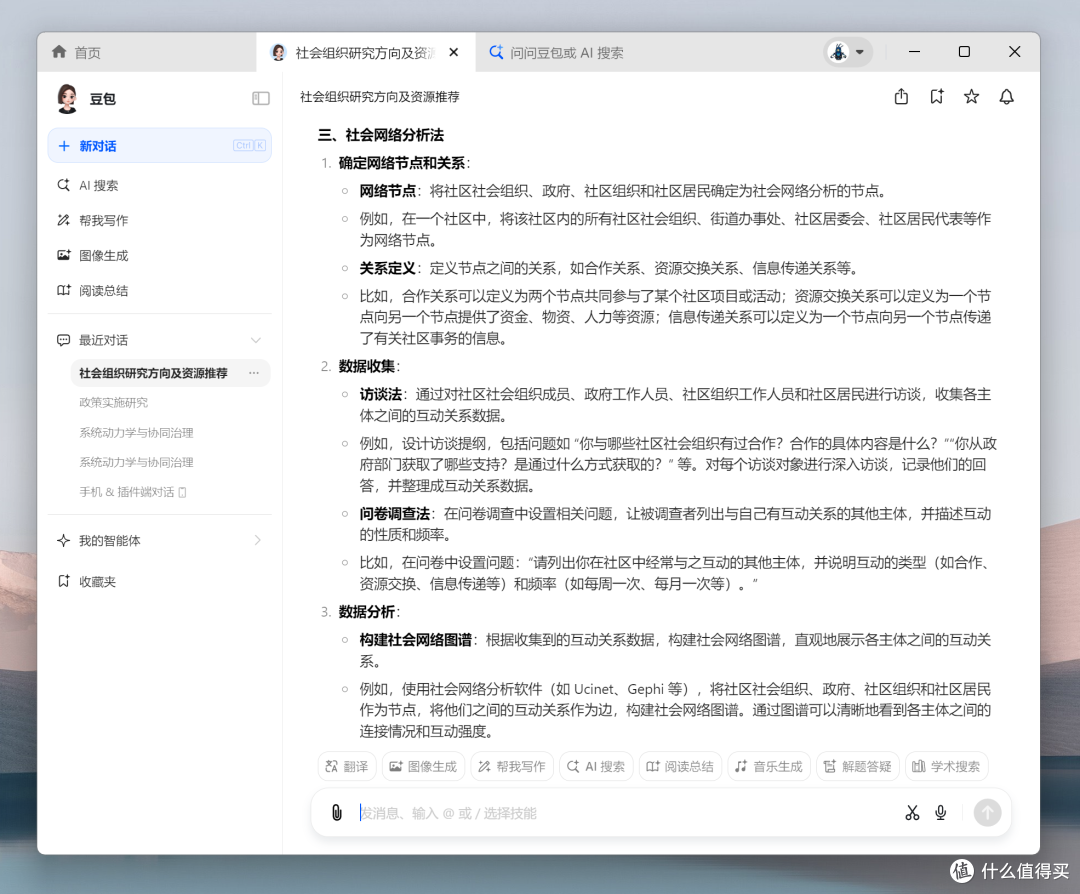
Task: Open 手机 & 插件端对话
Action: (x=133, y=492)
